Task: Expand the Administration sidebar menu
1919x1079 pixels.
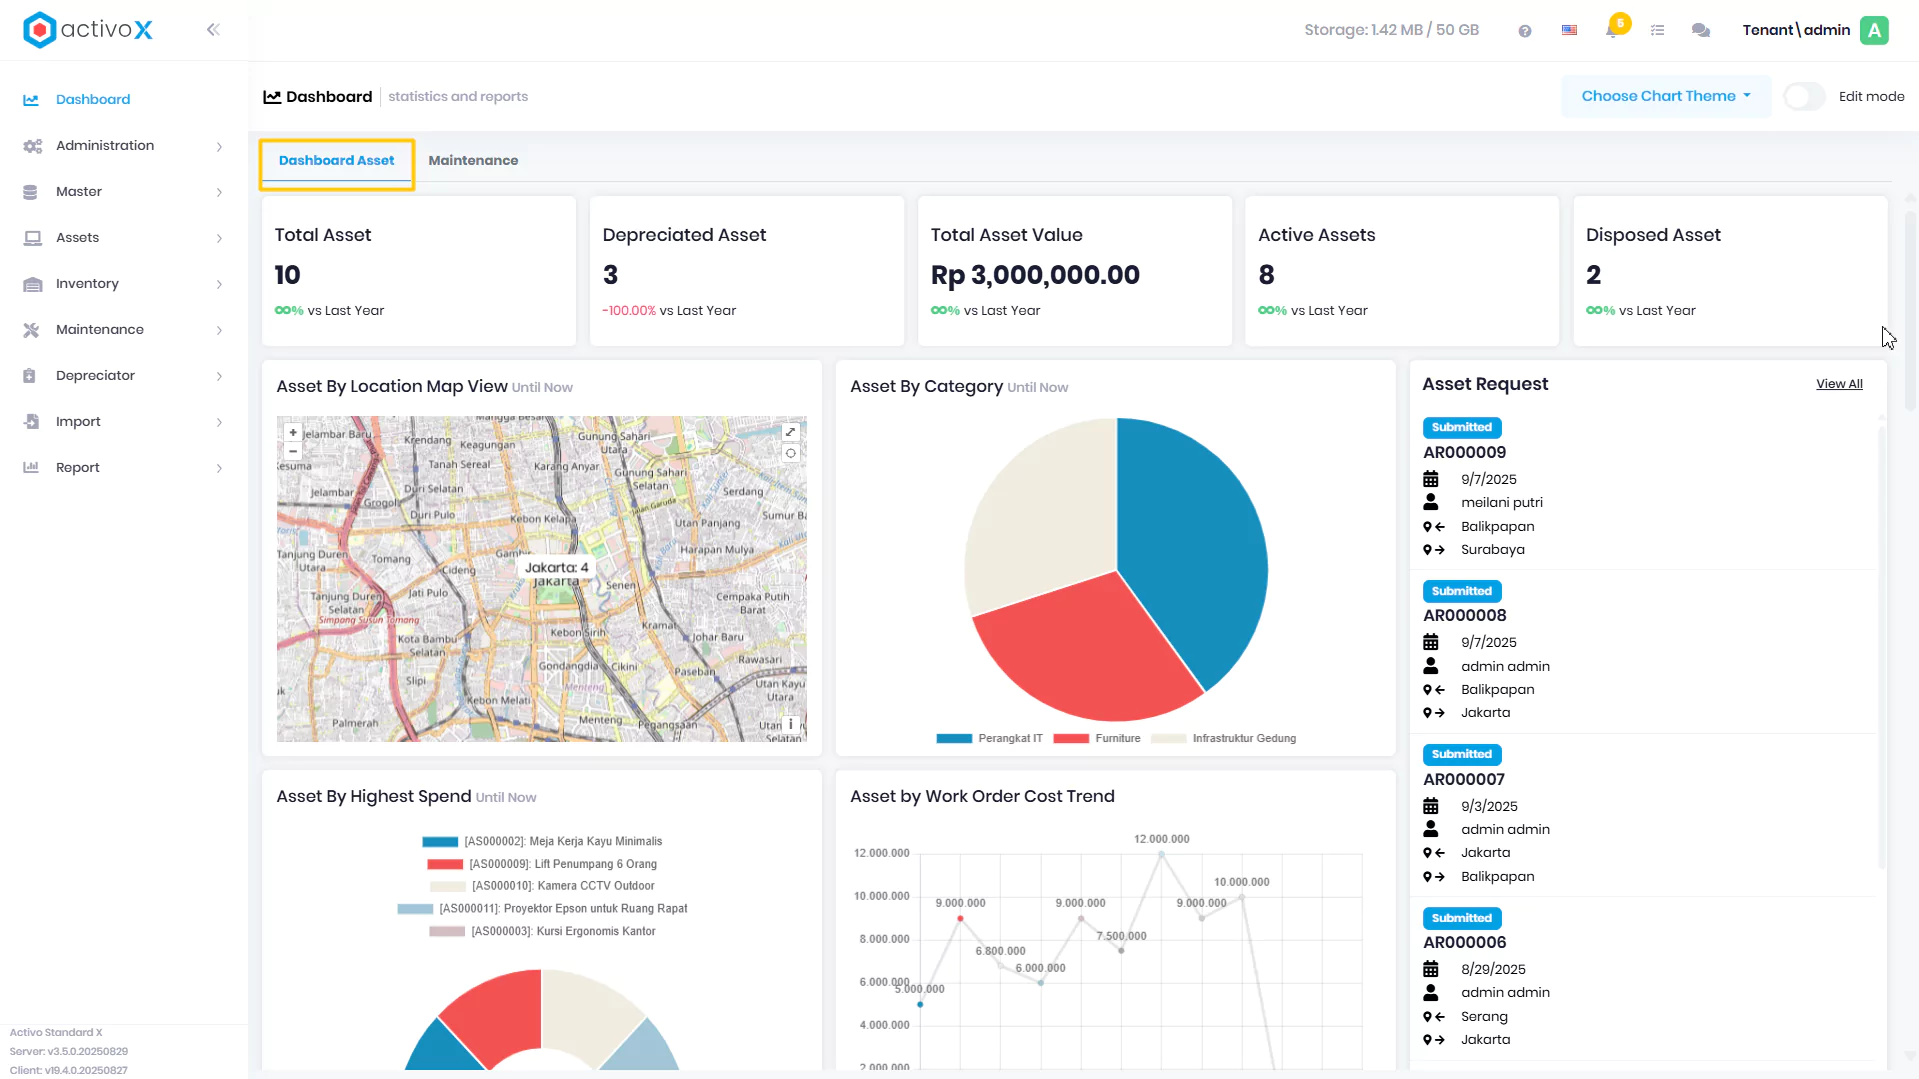Action: 122,146
